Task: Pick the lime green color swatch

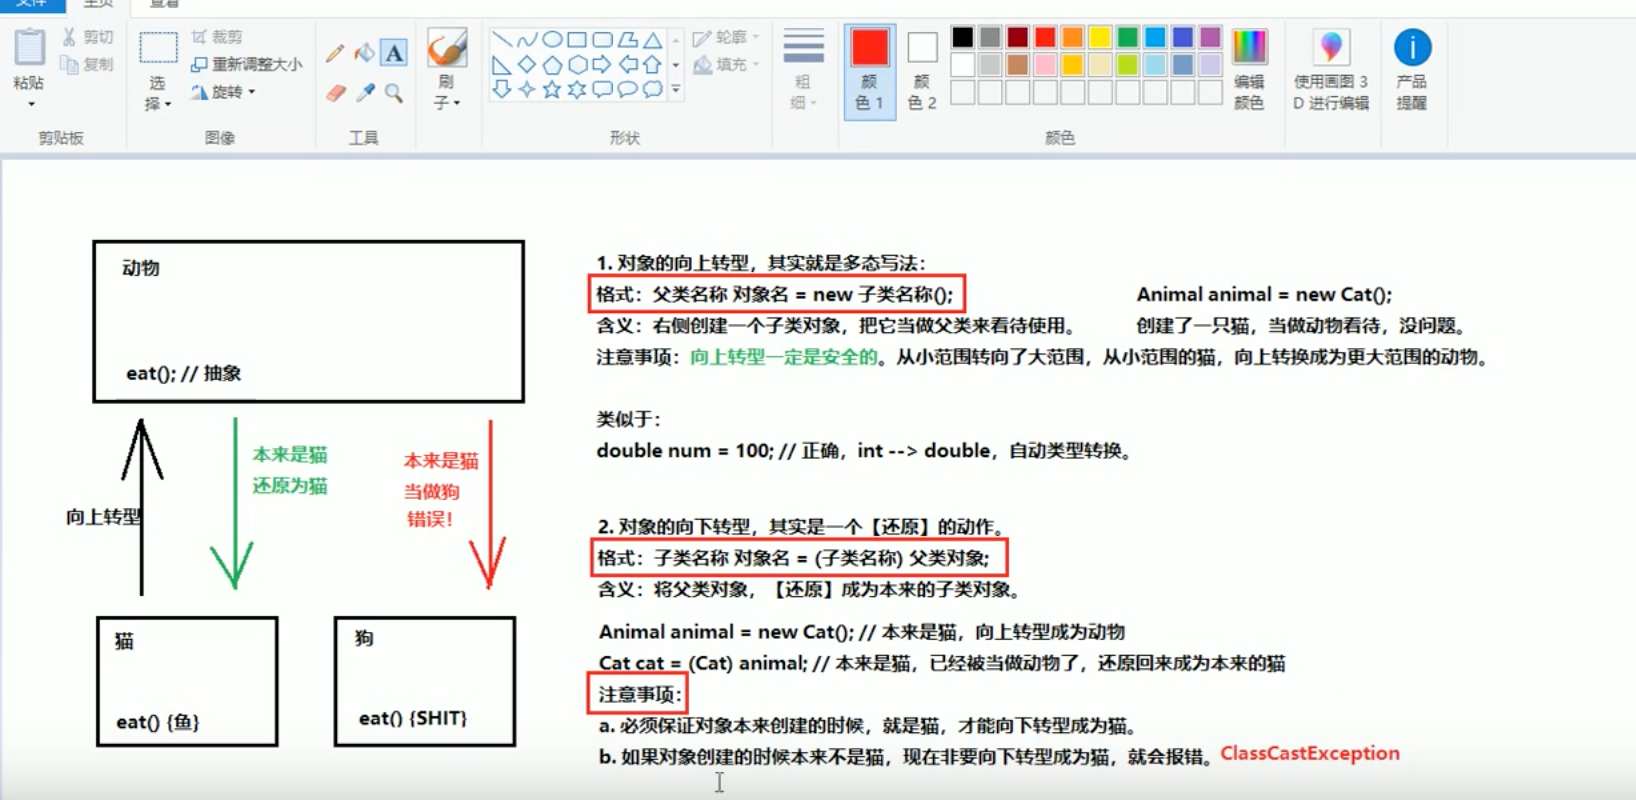Action: [x=1127, y=65]
